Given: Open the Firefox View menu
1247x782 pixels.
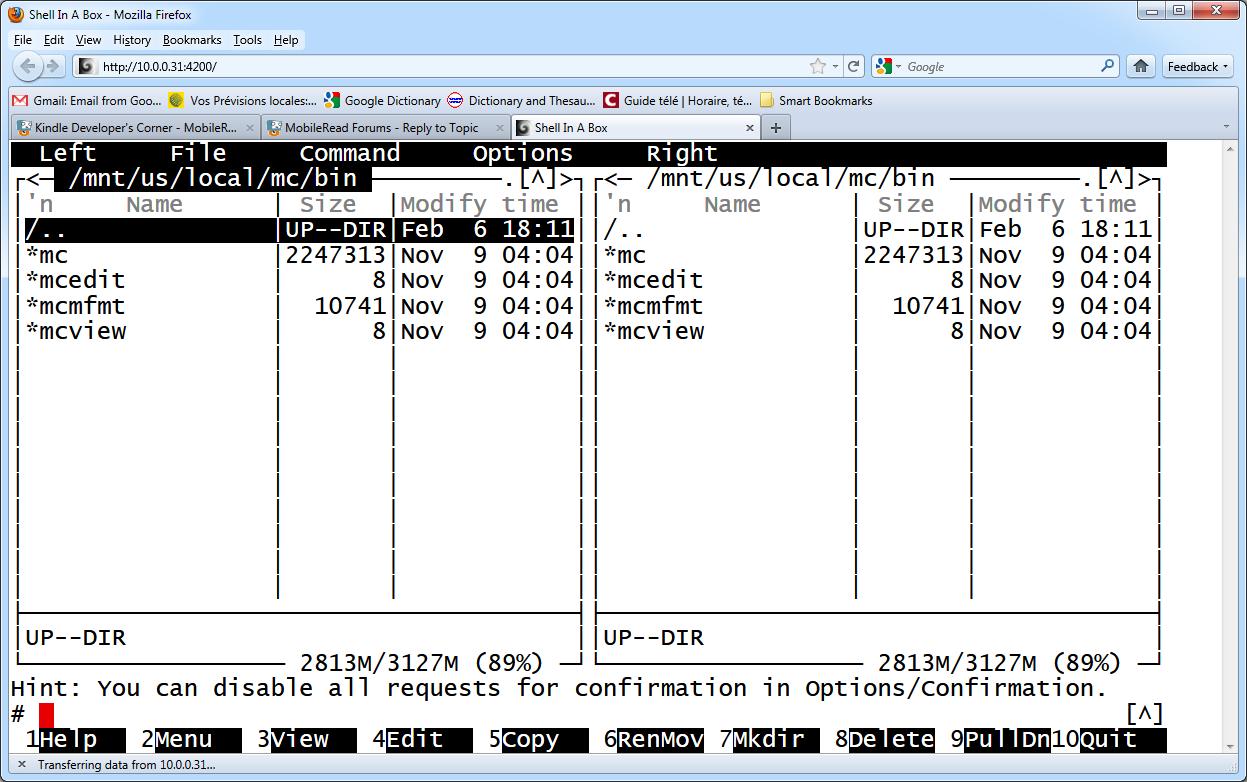Looking at the screenshot, I should [88, 40].
